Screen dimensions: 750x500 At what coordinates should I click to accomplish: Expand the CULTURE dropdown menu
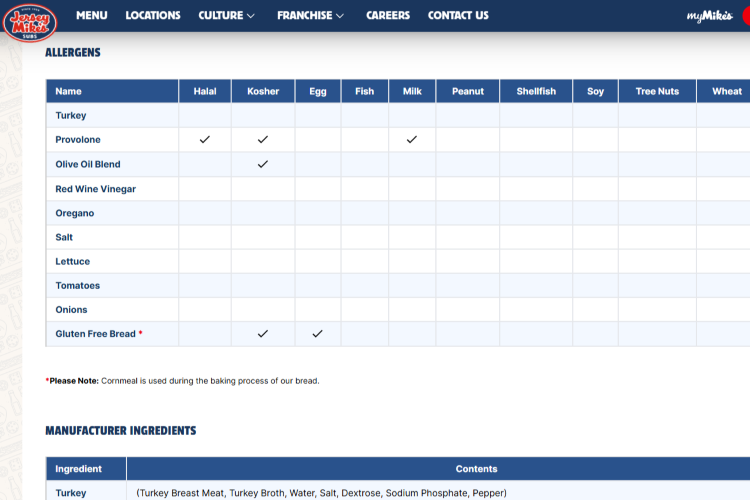click(226, 15)
